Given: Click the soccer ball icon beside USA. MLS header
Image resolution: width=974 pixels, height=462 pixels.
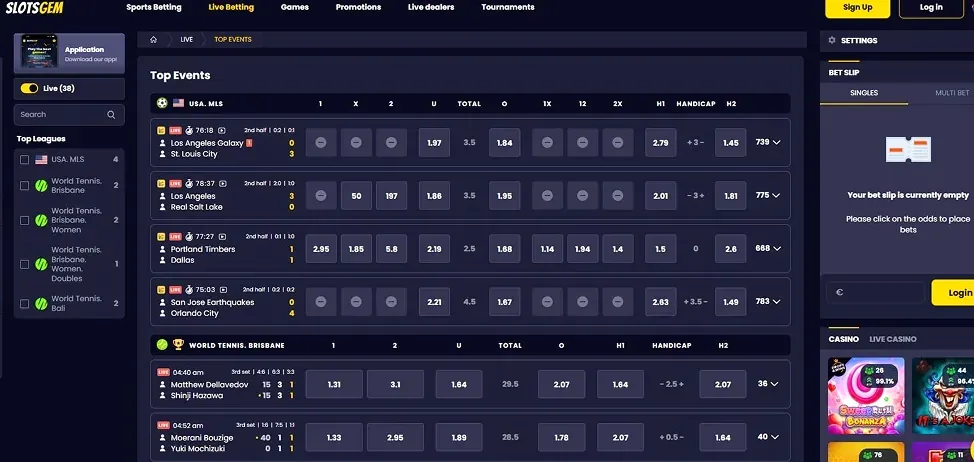Looking at the screenshot, I should (162, 103).
